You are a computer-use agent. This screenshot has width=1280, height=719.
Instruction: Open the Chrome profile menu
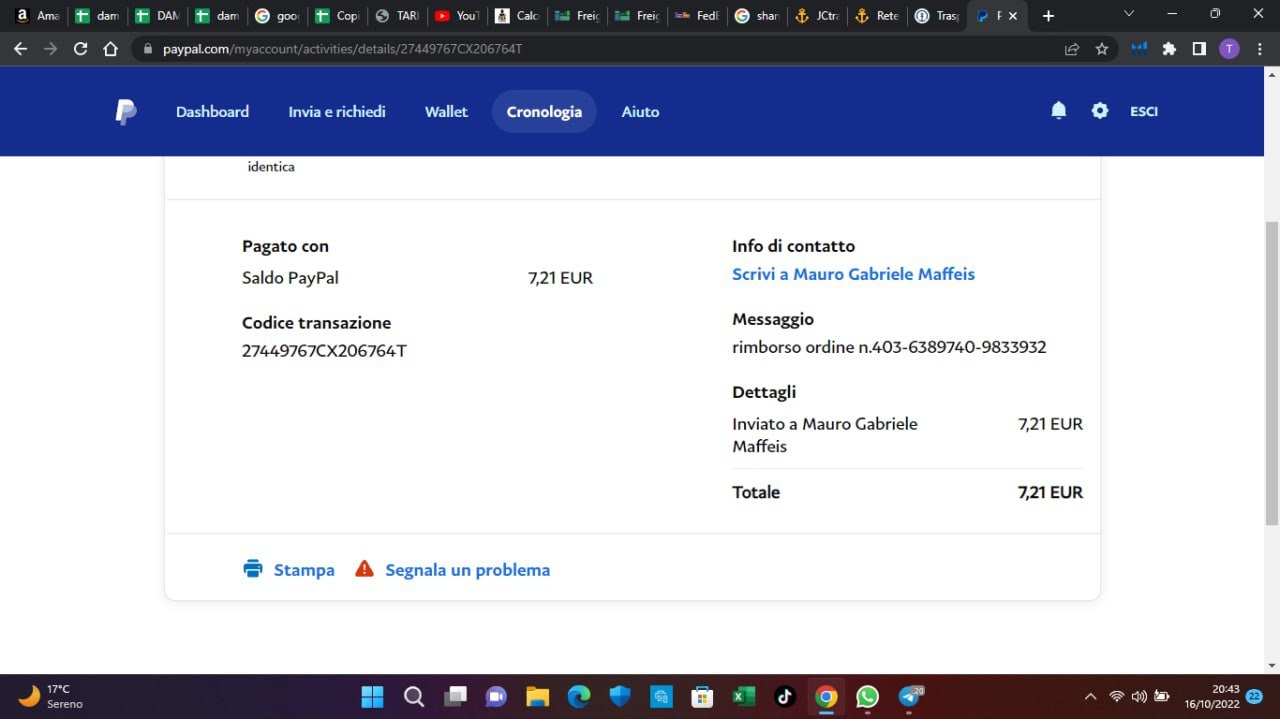[1229, 48]
